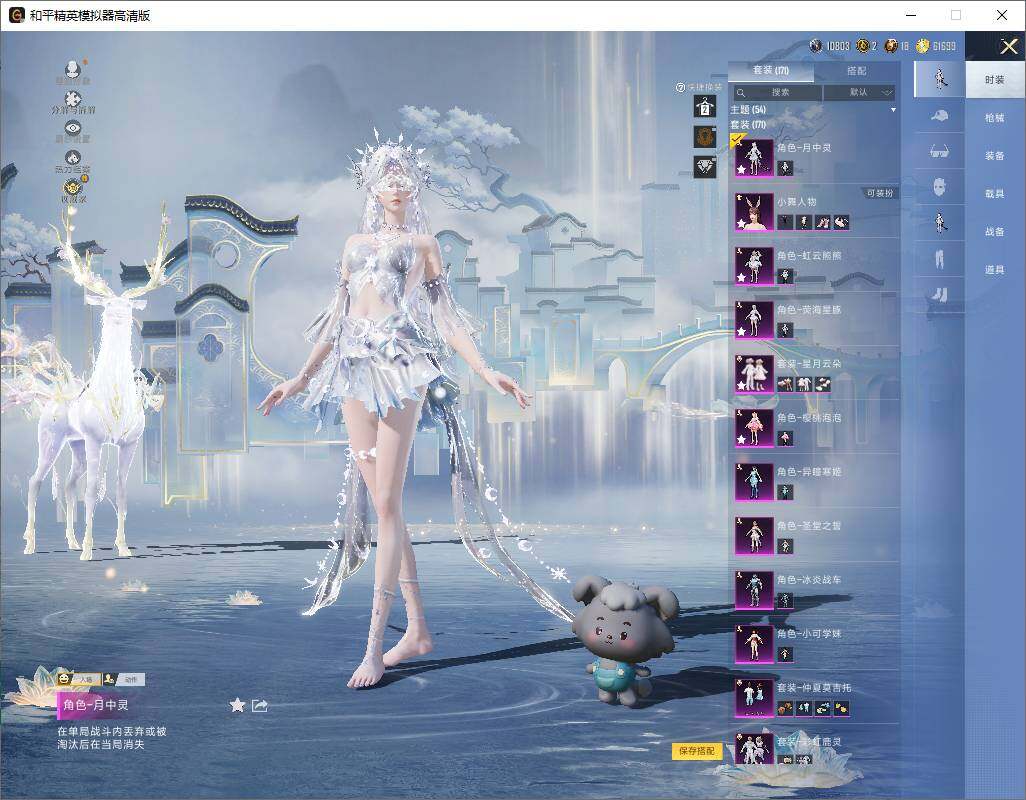This screenshot has height=800, width=1026.
Task: Click the 快捷换装 help question mark
Action: pos(680,87)
